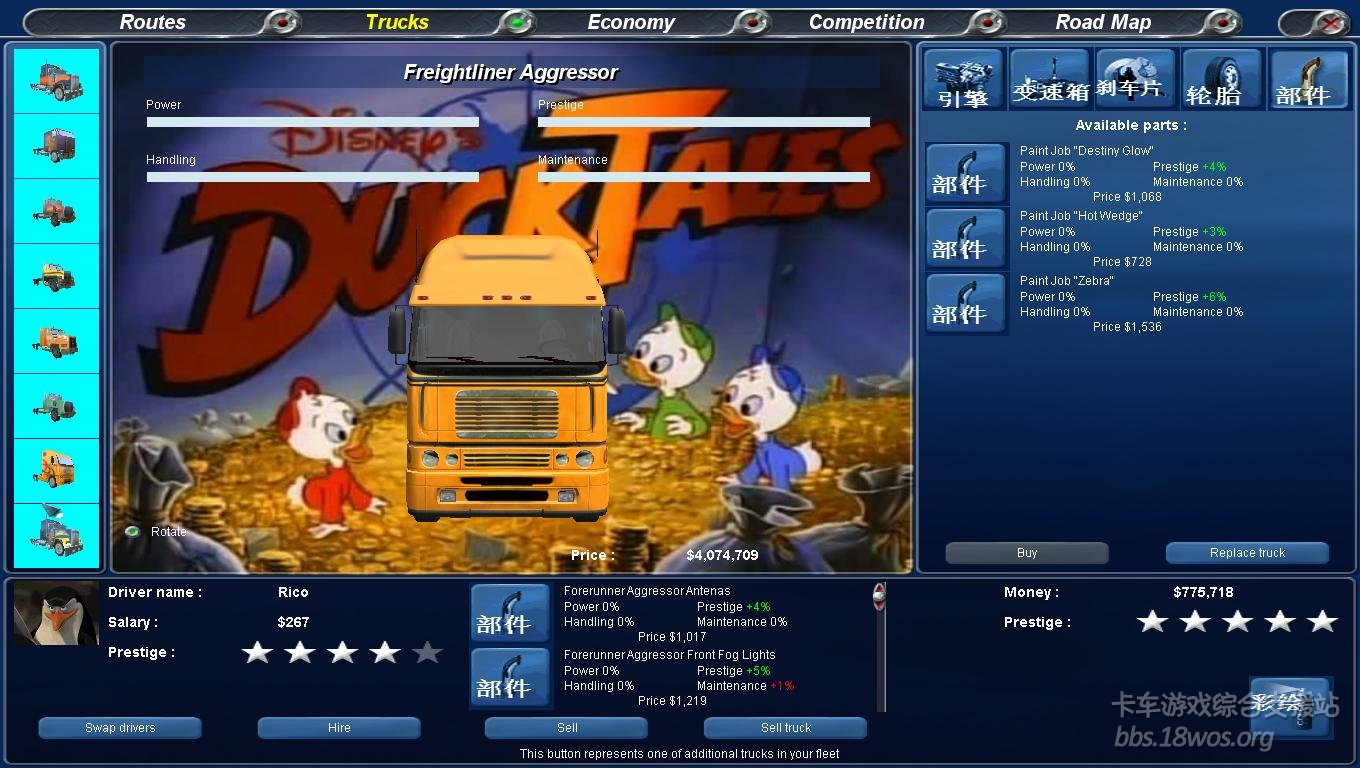Select the seventh fleet truck, orange cab-over
The height and width of the screenshot is (768, 1360).
pos(56,471)
